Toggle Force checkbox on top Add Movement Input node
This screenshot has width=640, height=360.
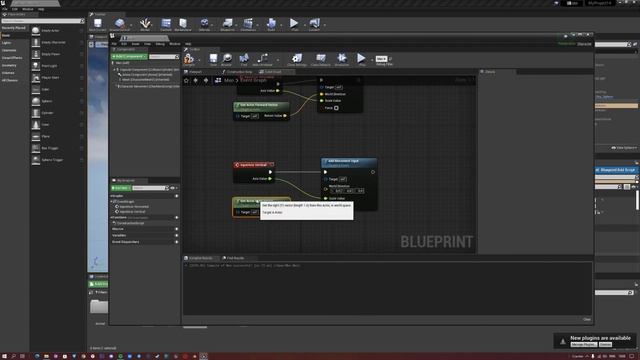pos(336,108)
